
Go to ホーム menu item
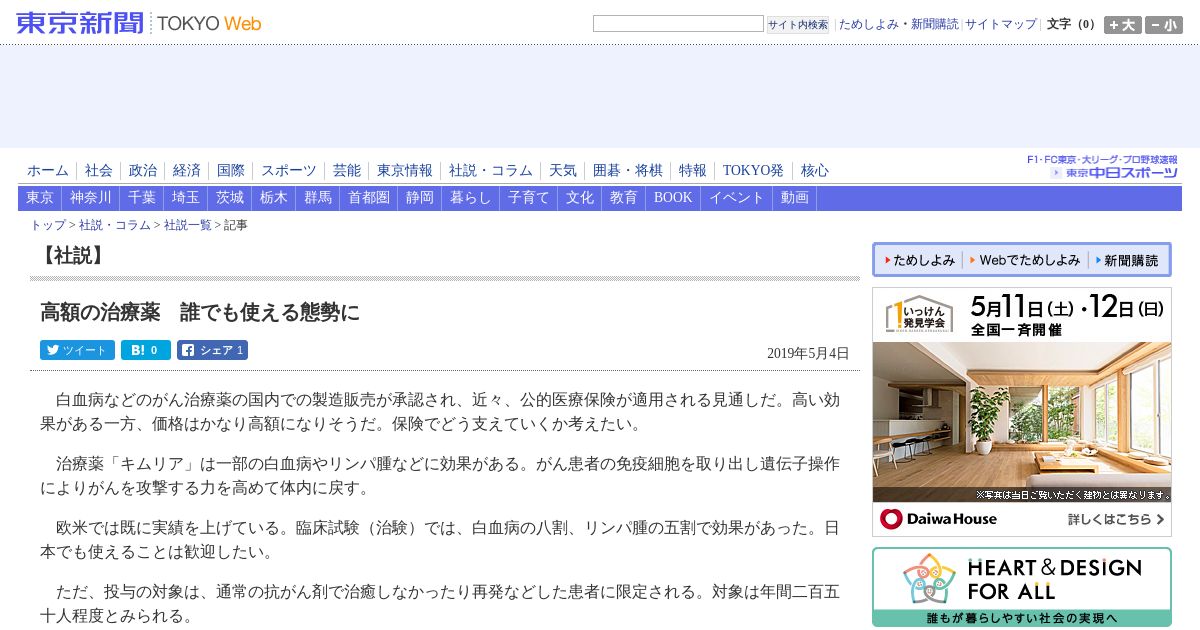pos(48,171)
